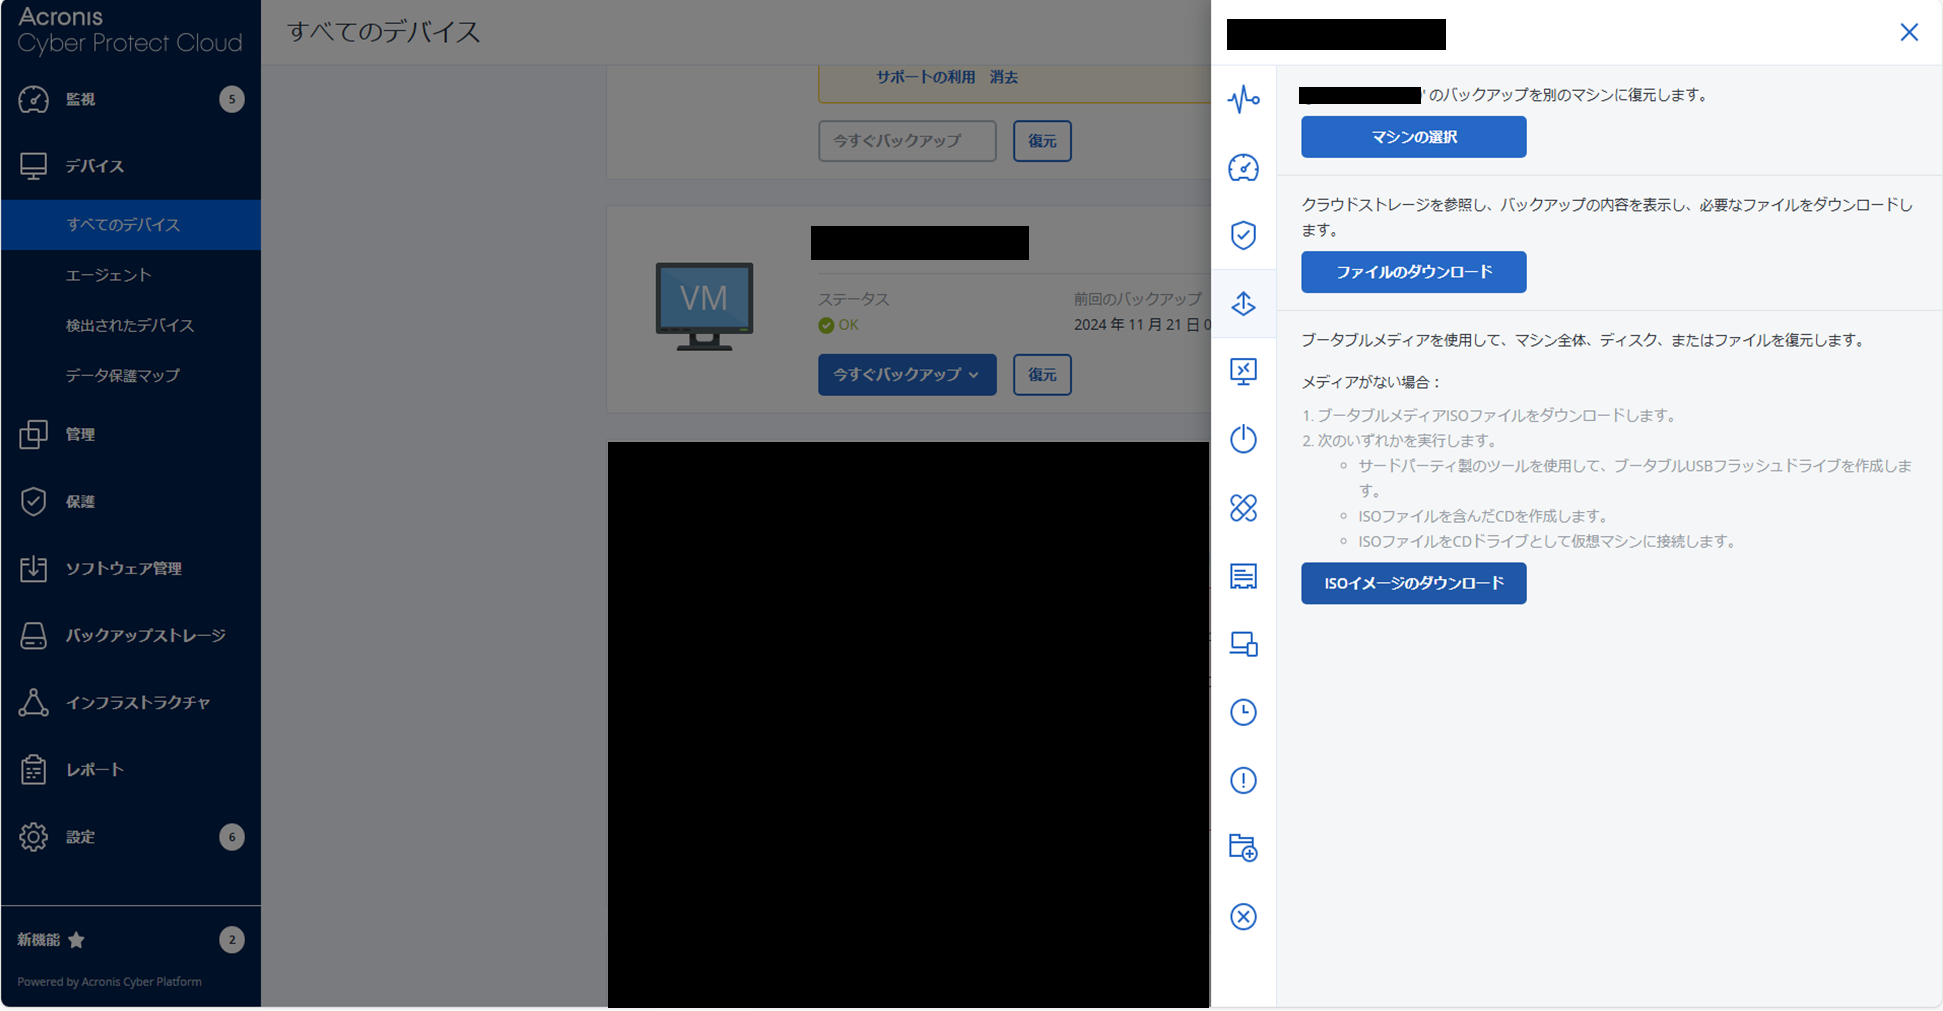Click the マシンの選択 button

coord(1413,137)
